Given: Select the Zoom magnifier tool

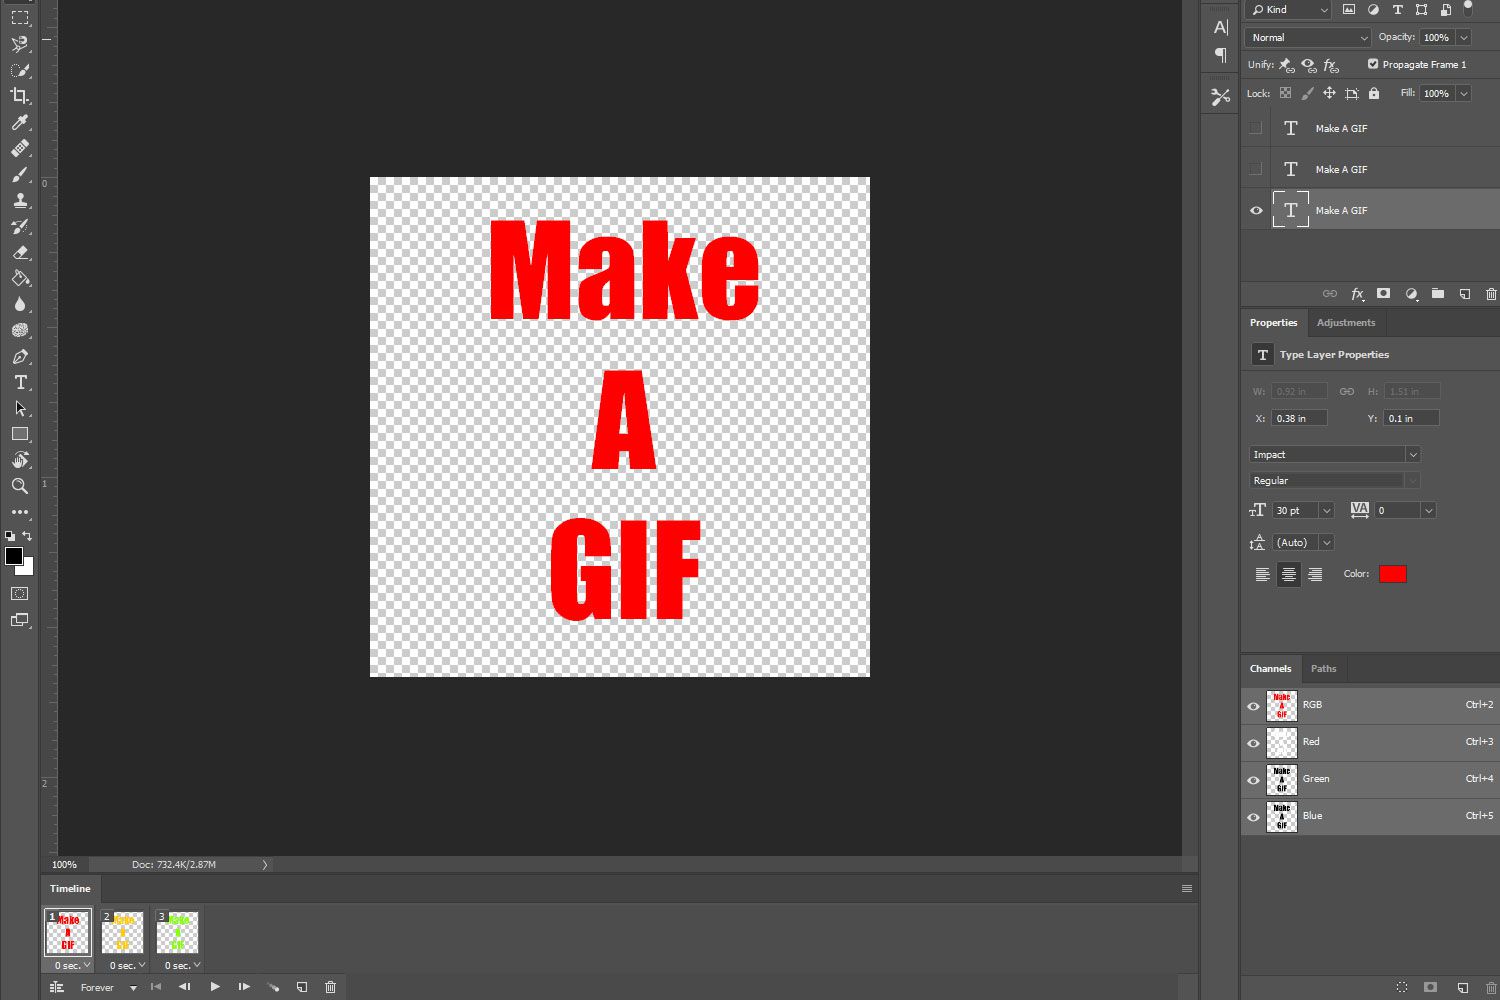Looking at the screenshot, I should (x=20, y=486).
